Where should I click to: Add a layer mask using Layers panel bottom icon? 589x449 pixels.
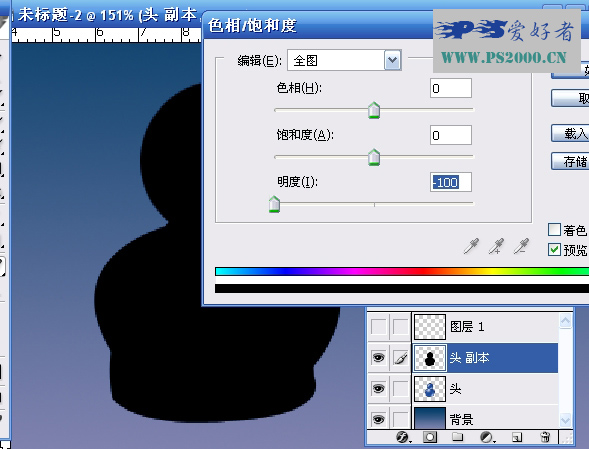tap(430, 437)
